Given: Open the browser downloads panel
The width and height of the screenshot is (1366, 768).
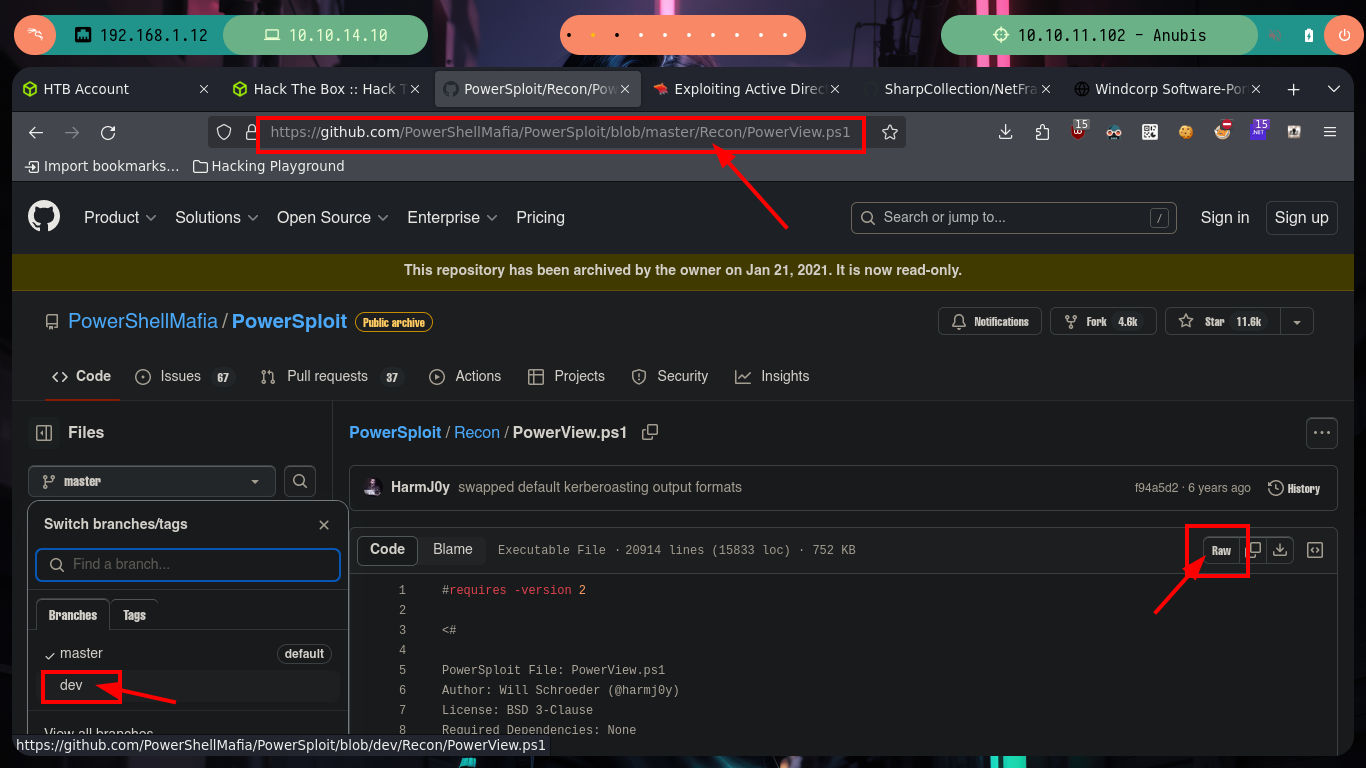Looking at the screenshot, I should (1006, 132).
